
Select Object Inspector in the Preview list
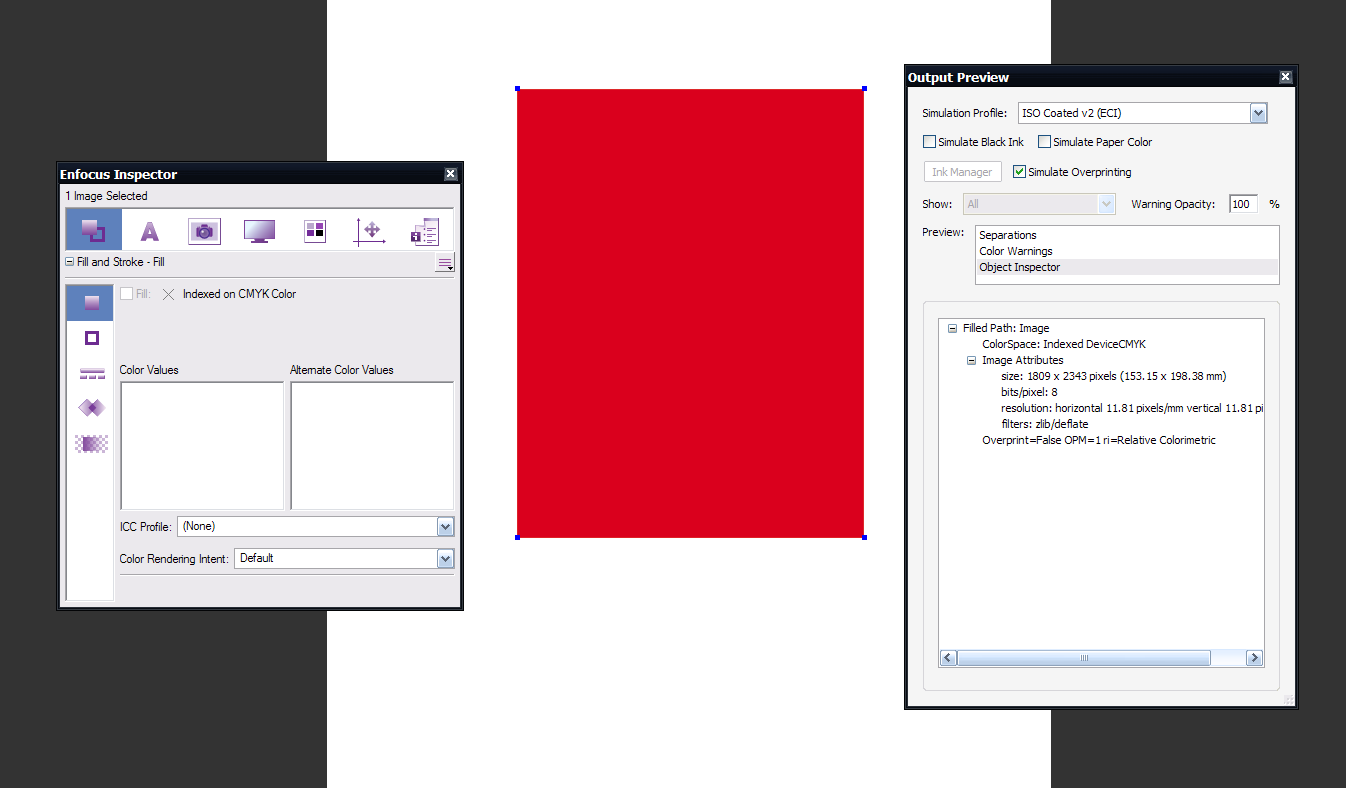click(1127, 267)
